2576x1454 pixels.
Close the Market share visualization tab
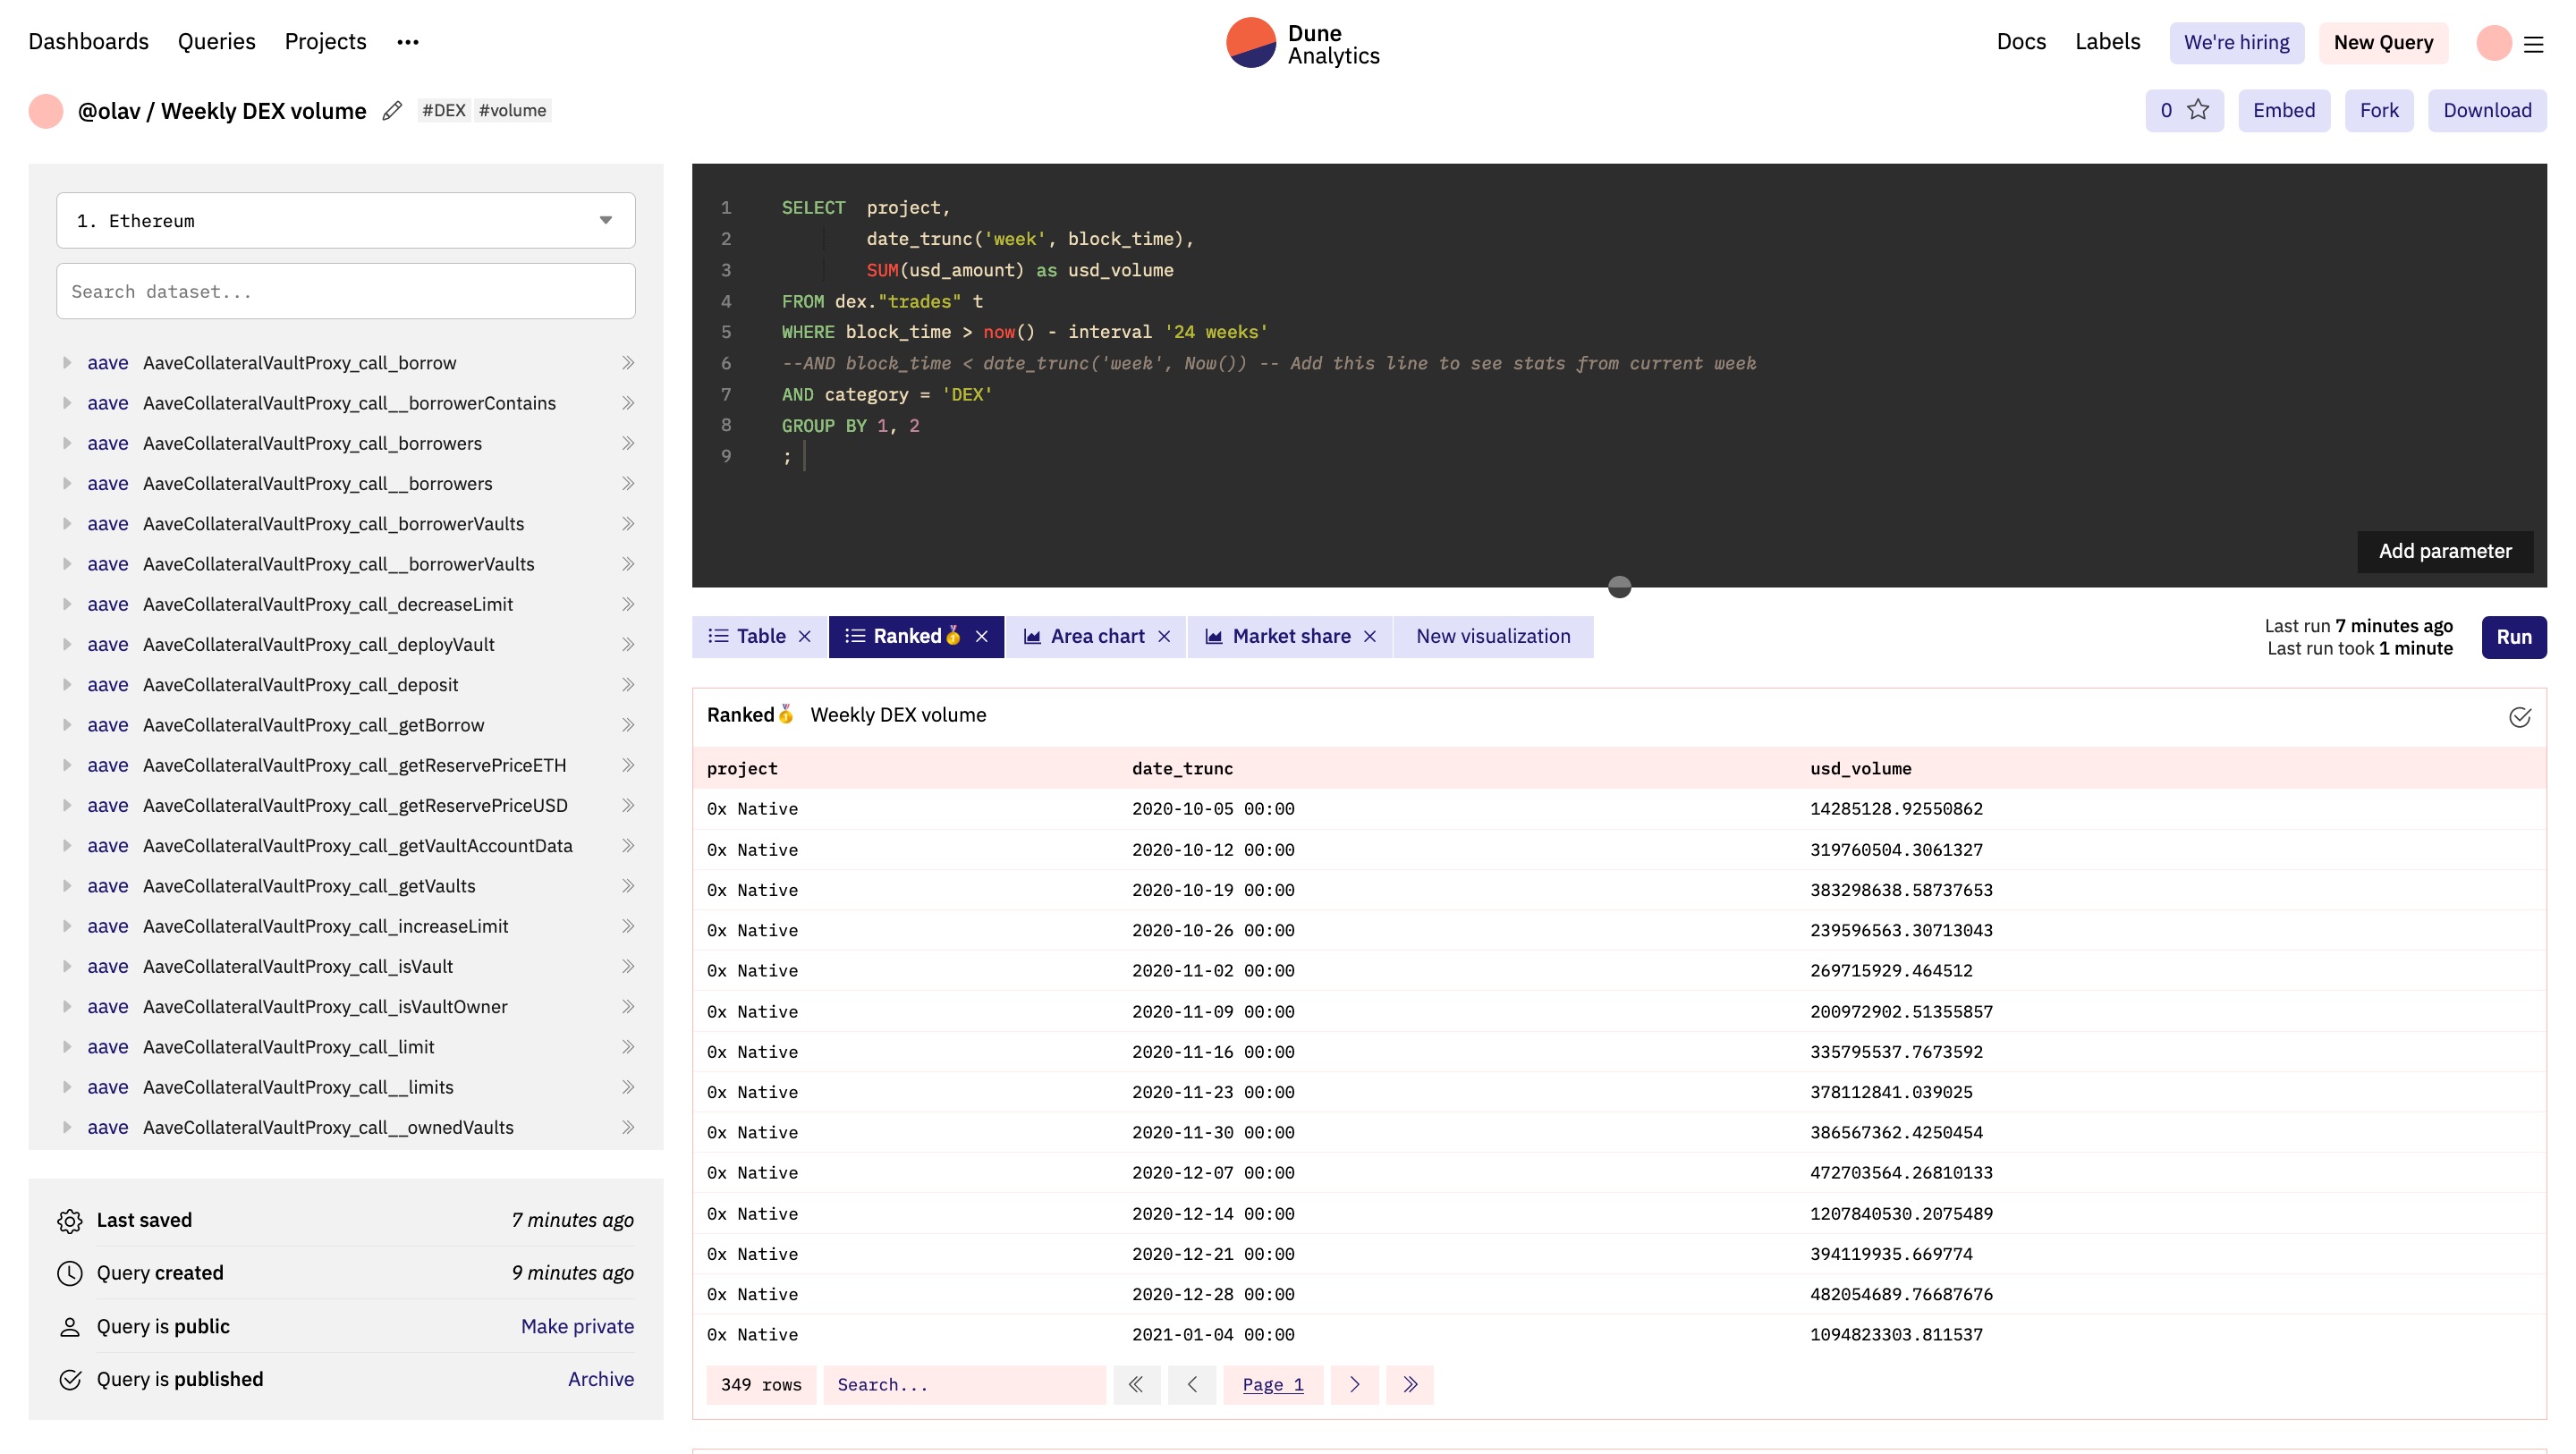1370,637
